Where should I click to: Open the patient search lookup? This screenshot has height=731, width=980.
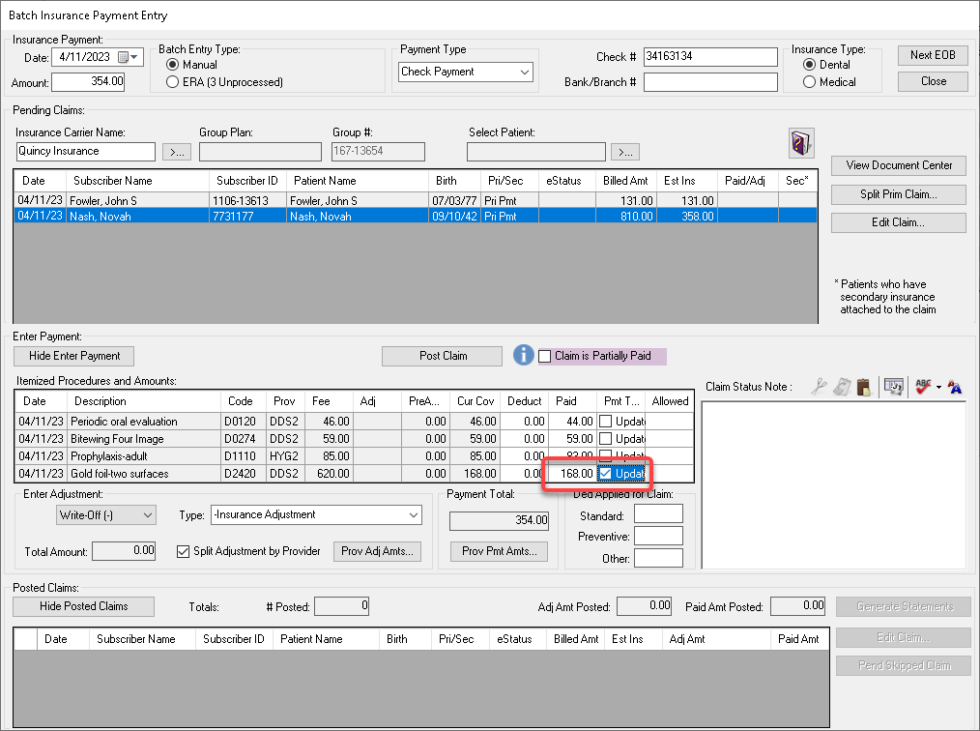[626, 151]
